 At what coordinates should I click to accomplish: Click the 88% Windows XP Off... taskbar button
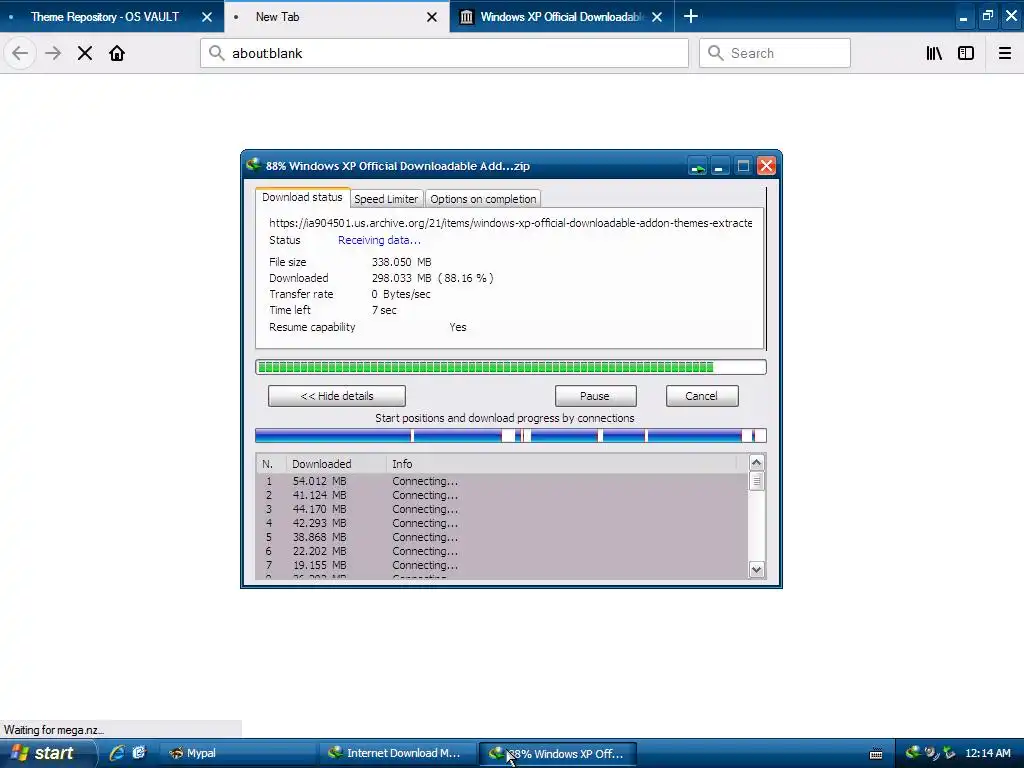tap(557, 754)
